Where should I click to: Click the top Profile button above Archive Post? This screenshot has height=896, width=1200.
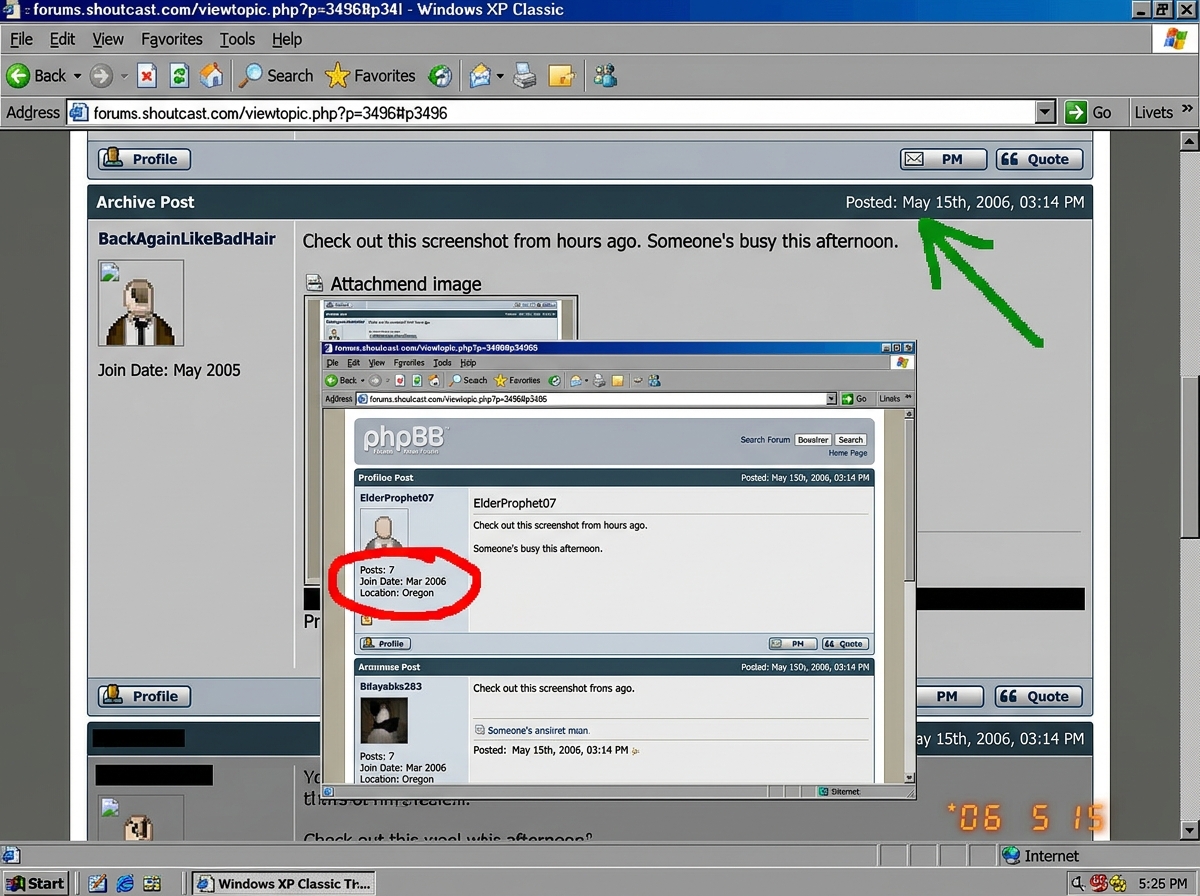pos(144,158)
